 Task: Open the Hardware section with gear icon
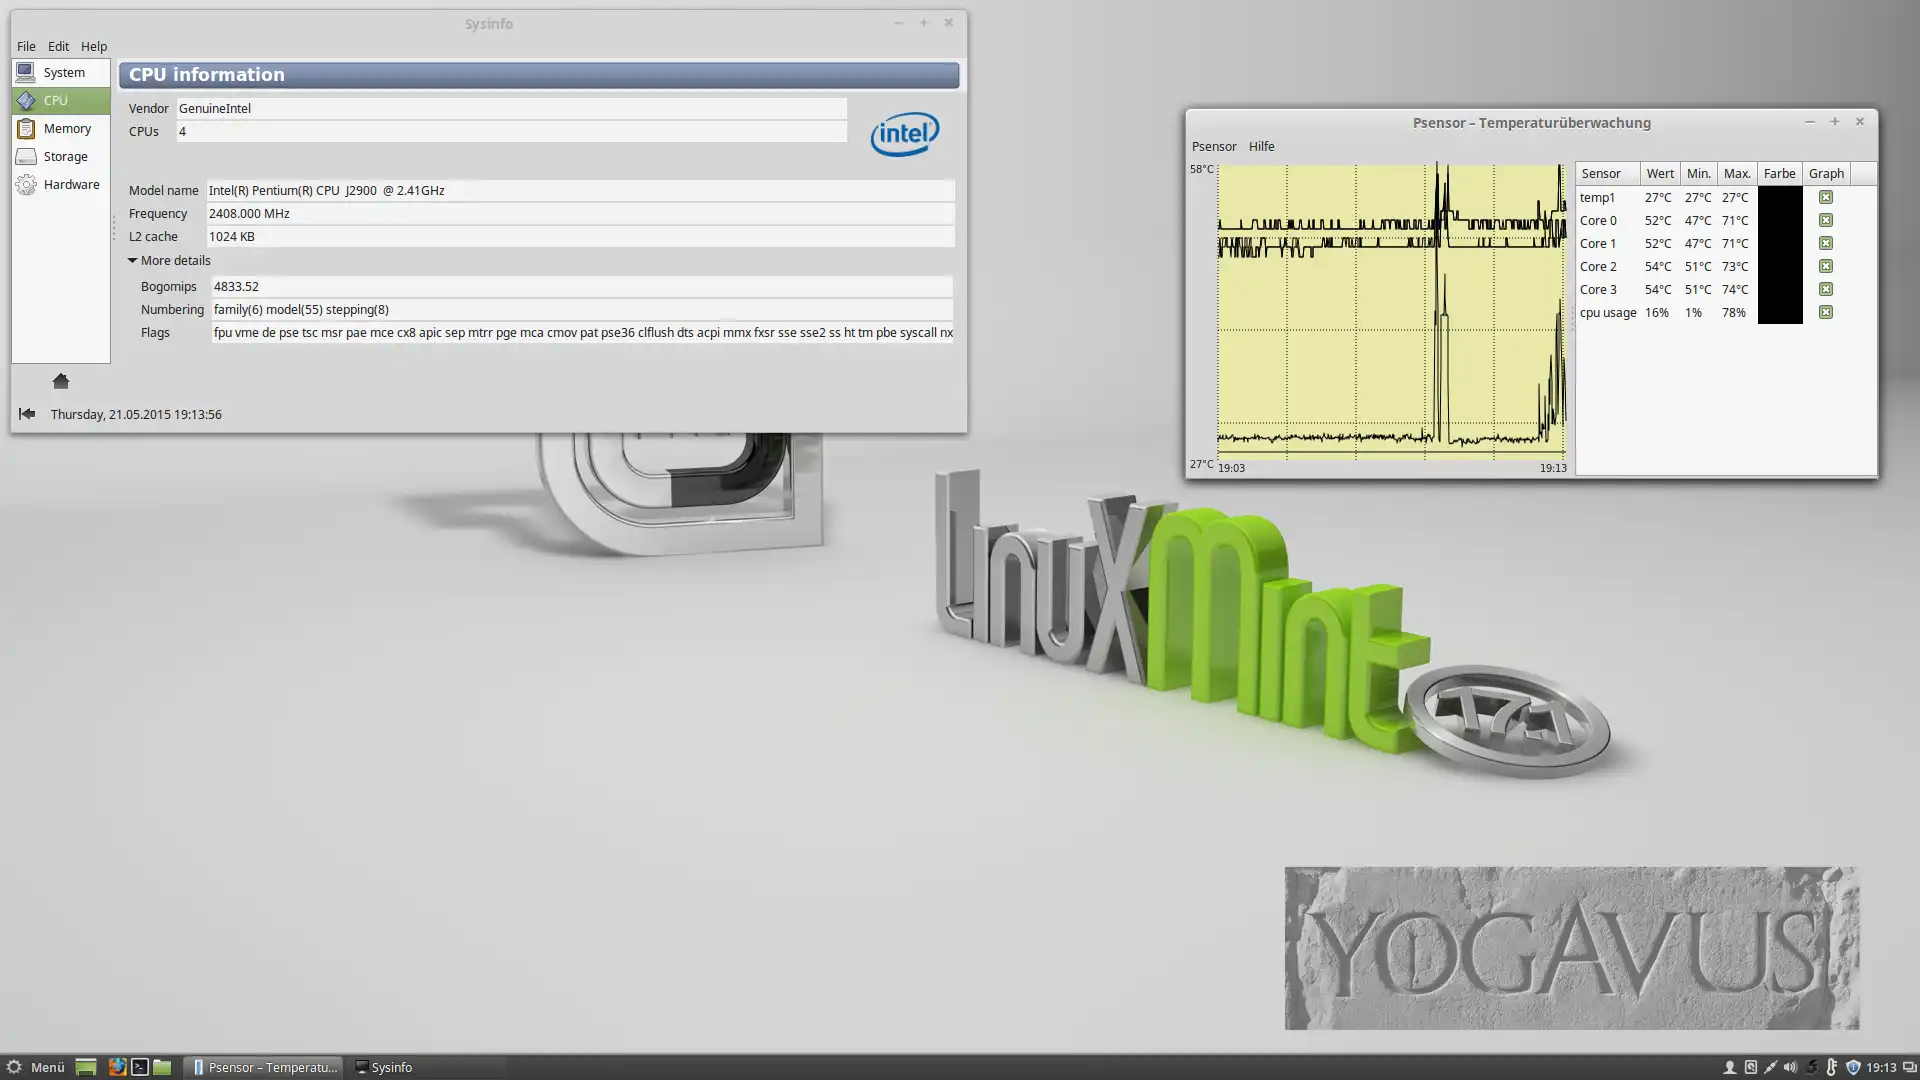70,184
